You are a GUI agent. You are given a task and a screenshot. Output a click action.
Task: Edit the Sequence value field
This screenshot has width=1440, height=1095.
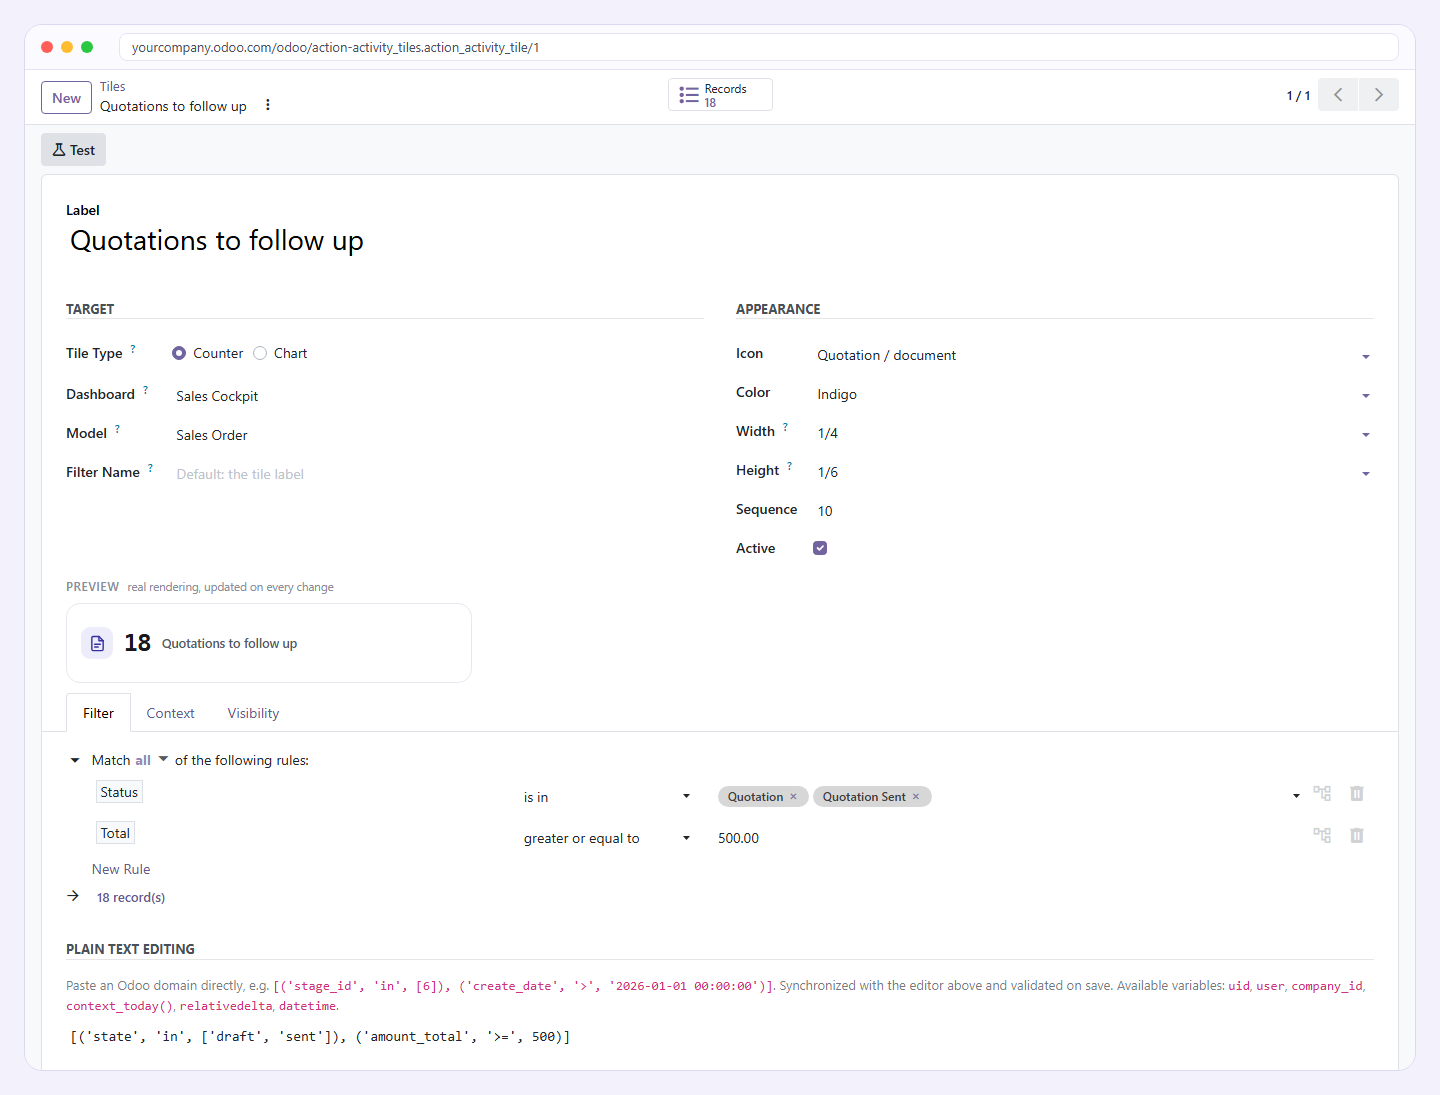coord(1094,511)
